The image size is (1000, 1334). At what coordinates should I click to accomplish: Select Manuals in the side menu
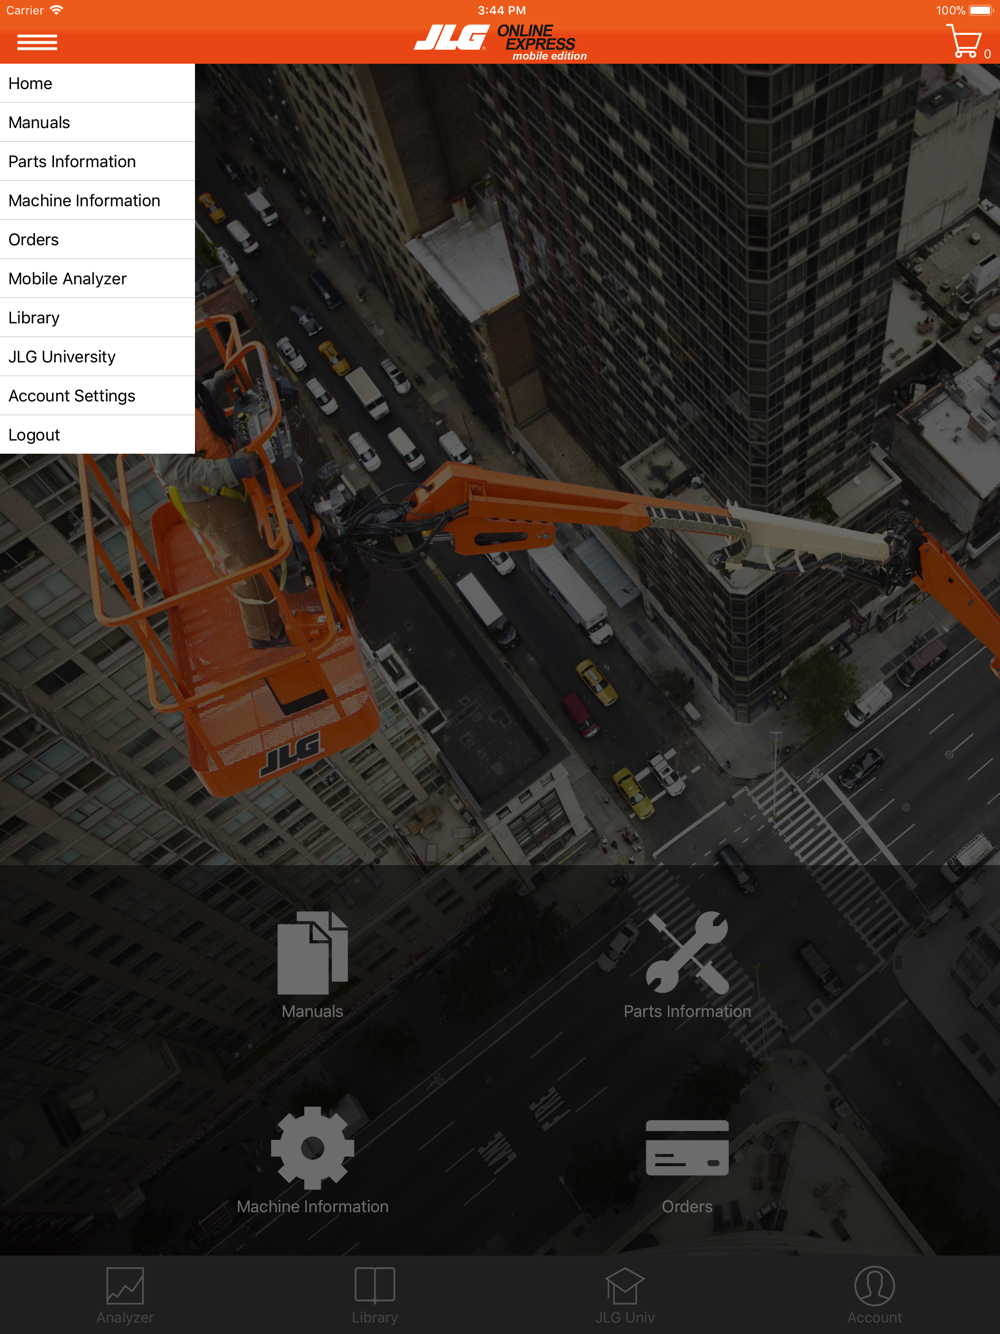97,122
